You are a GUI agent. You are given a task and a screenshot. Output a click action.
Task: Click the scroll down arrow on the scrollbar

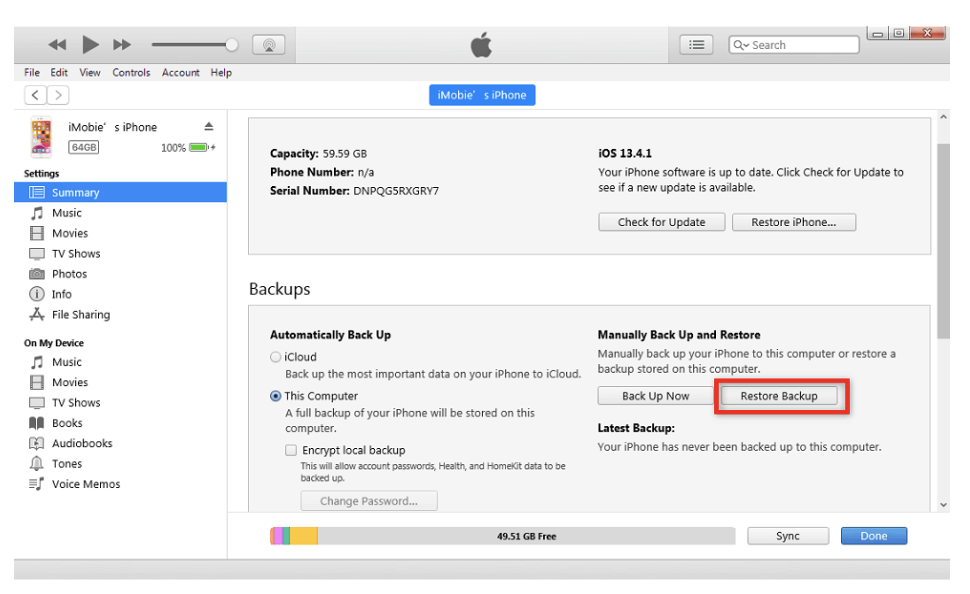[942, 505]
